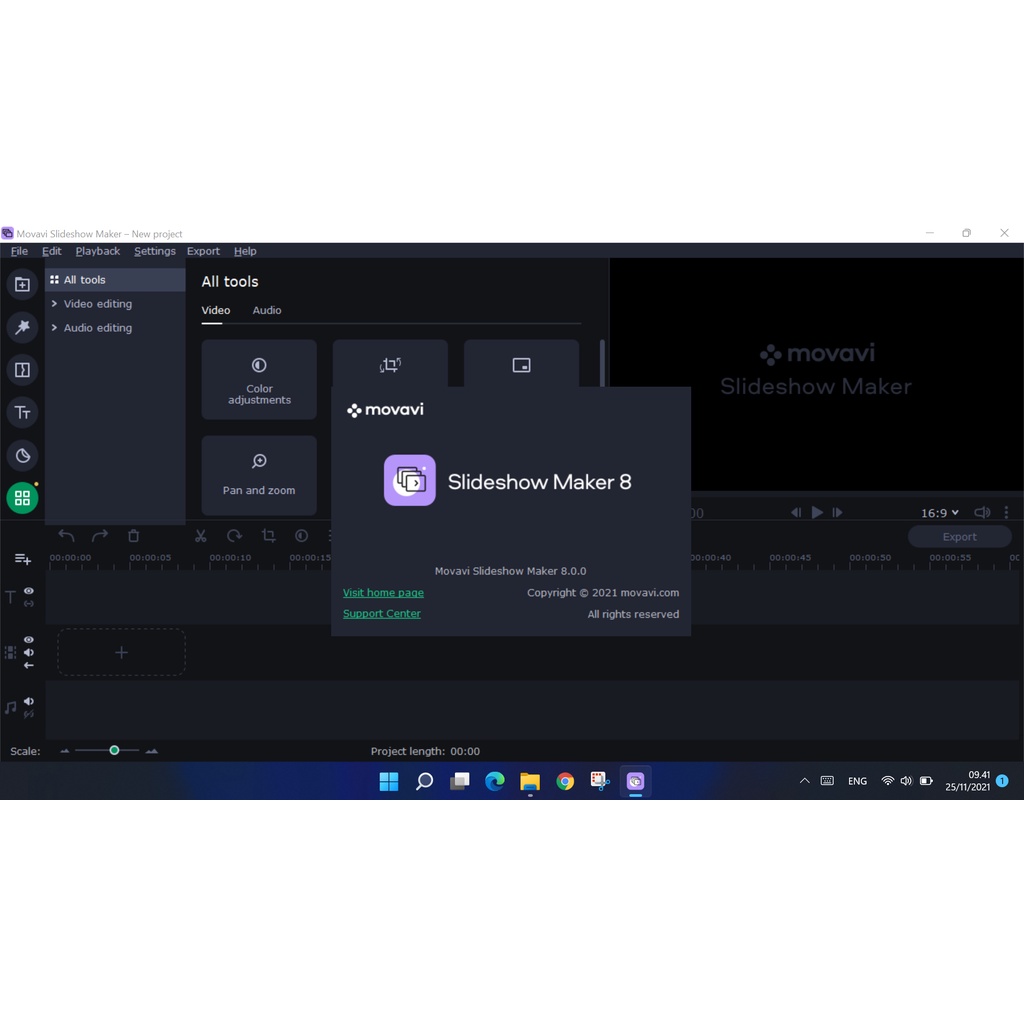Click the timeline Scale slider handle
This screenshot has width=1024, height=1024.
click(x=114, y=750)
